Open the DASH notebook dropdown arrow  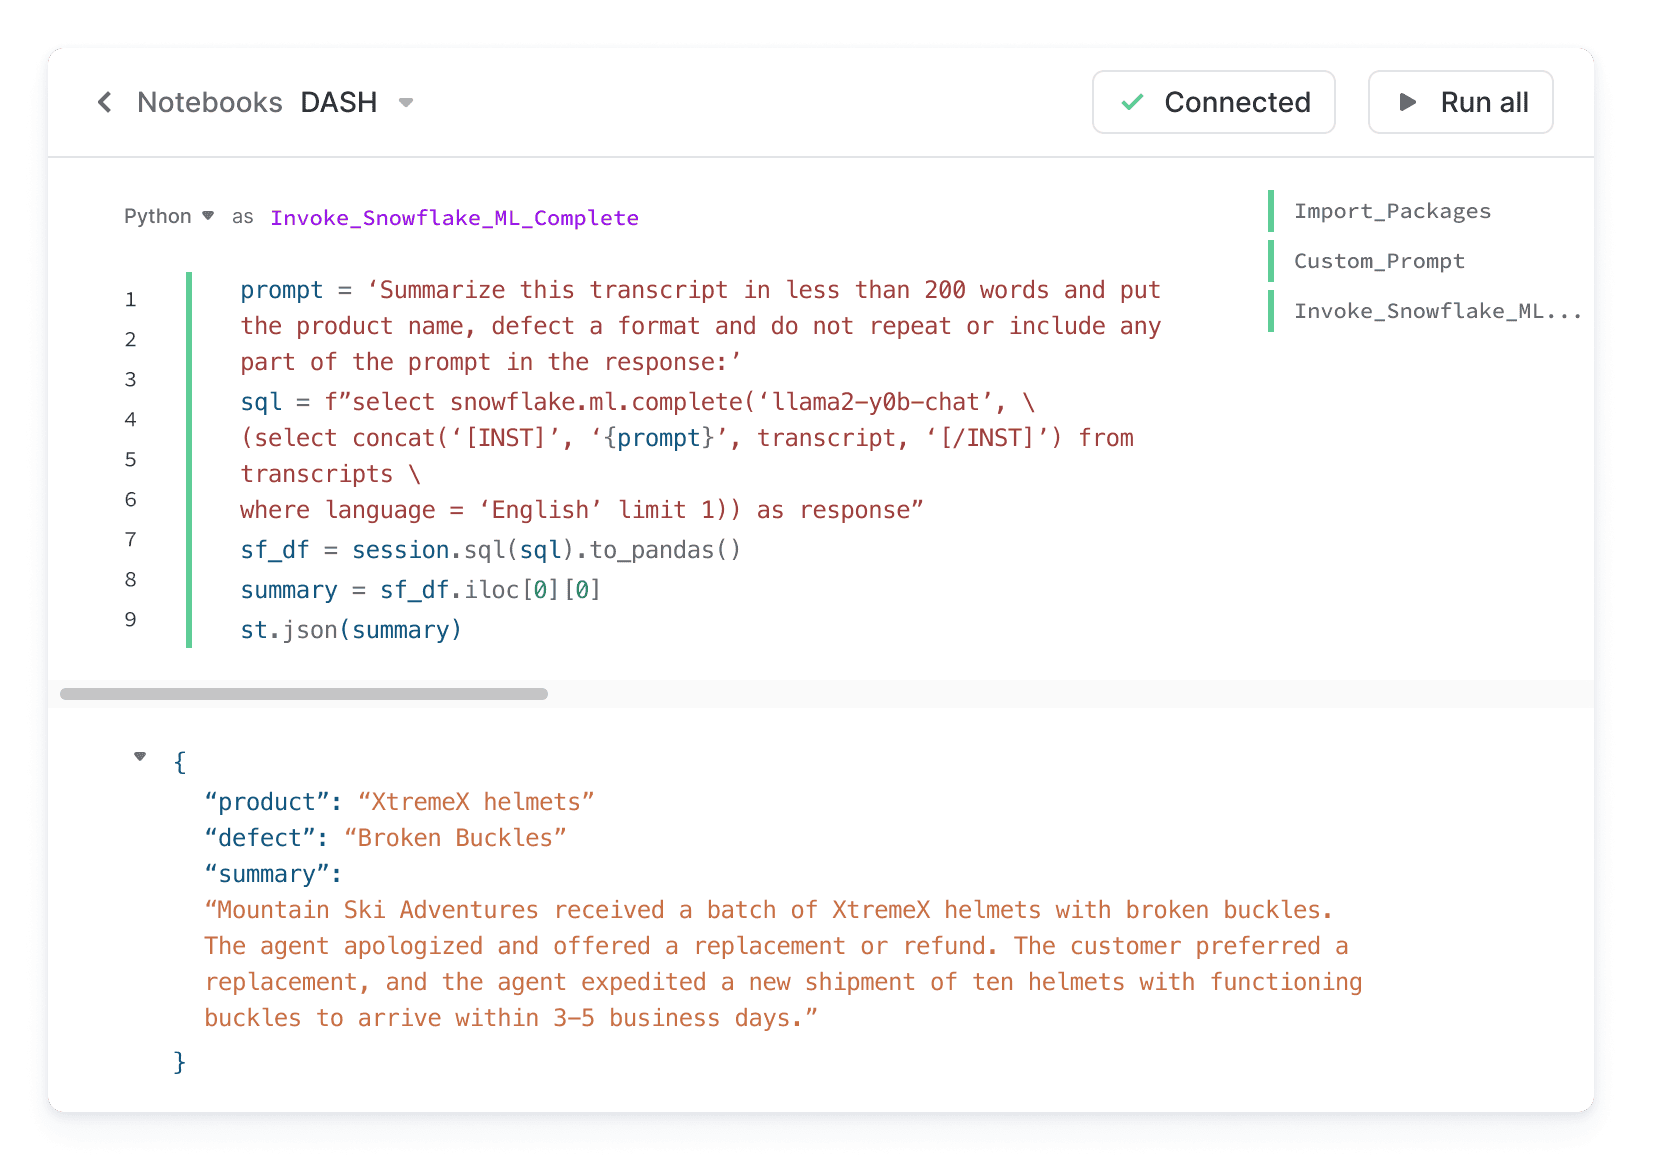(x=406, y=103)
